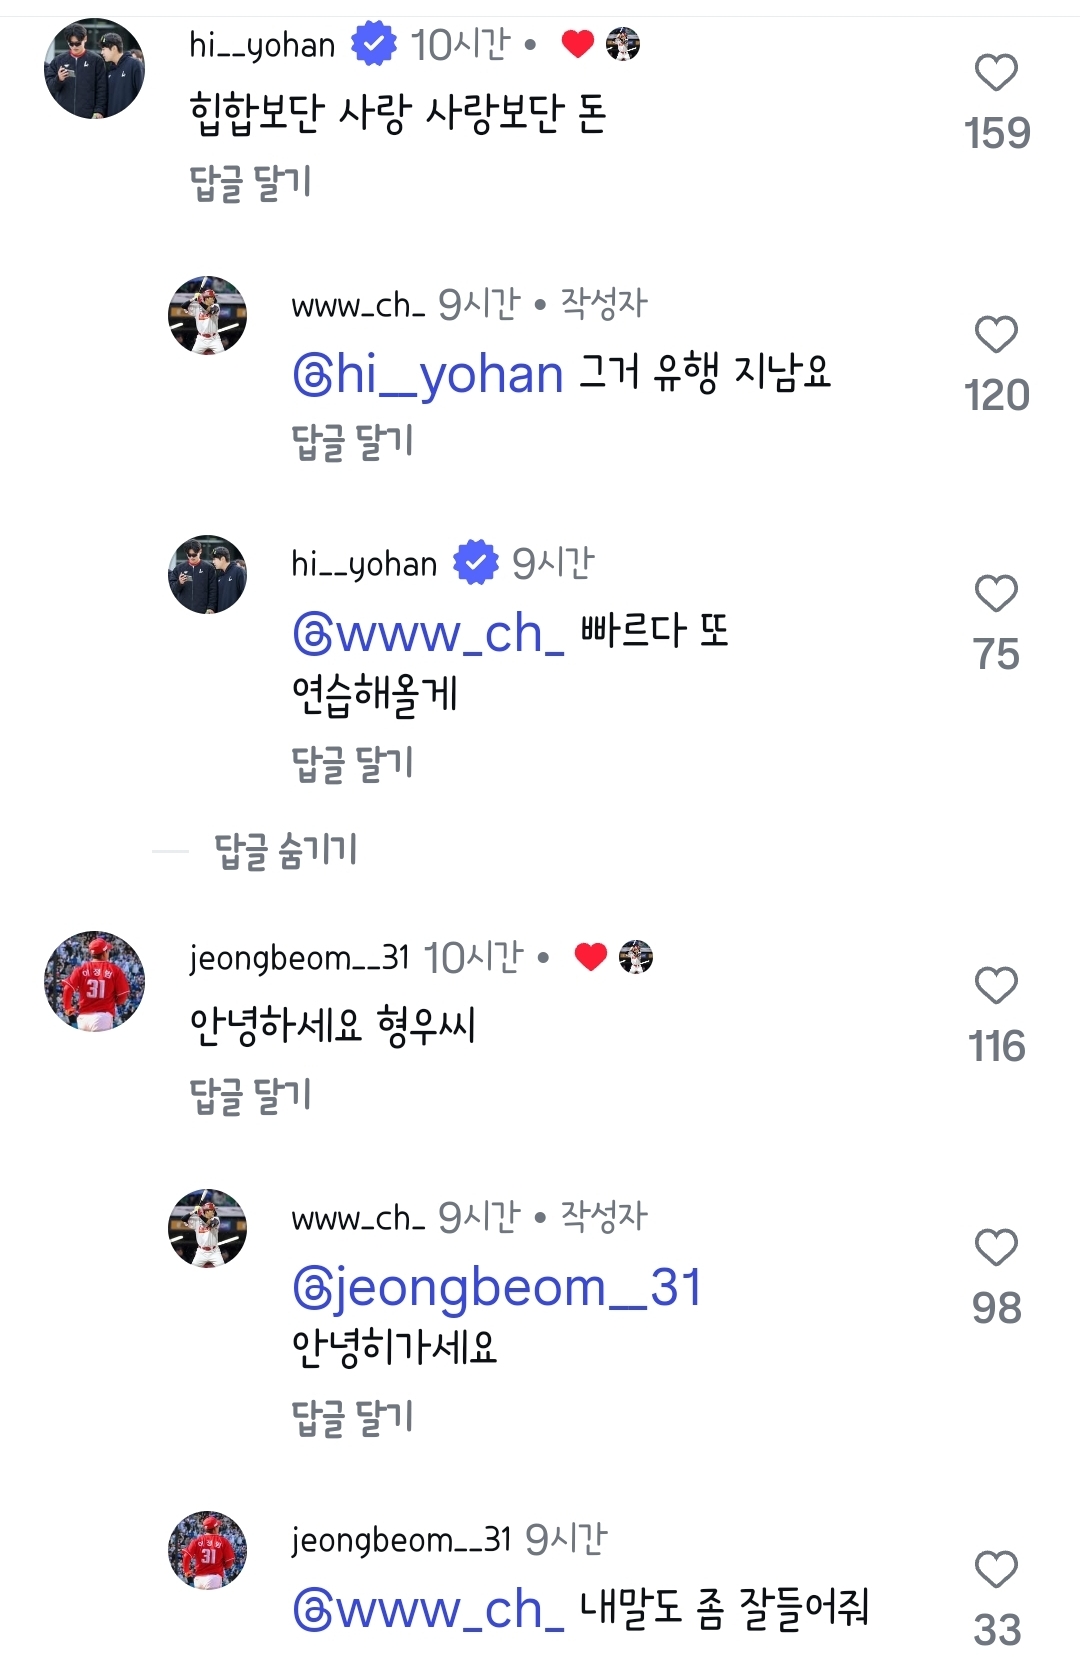Open jeongbeom__31's avatar on 안녕하세요 형우씨 comment

point(95,981)
